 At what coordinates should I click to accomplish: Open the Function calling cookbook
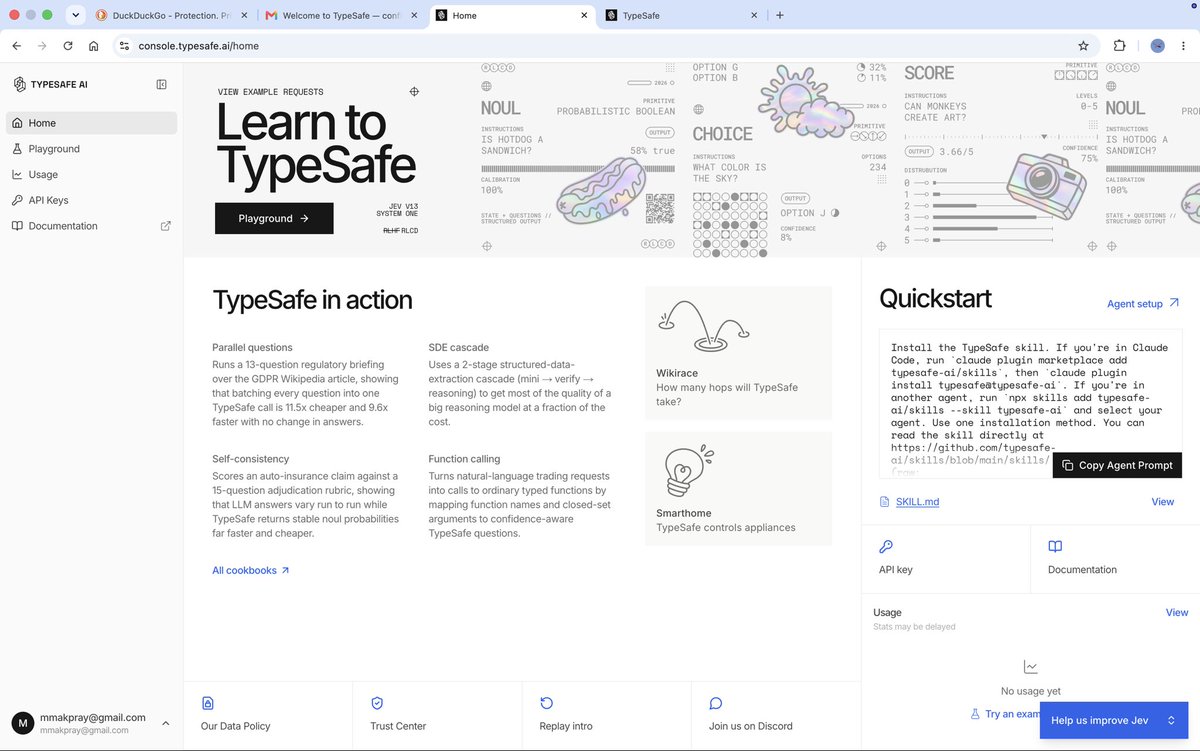(x=521, y=497)
